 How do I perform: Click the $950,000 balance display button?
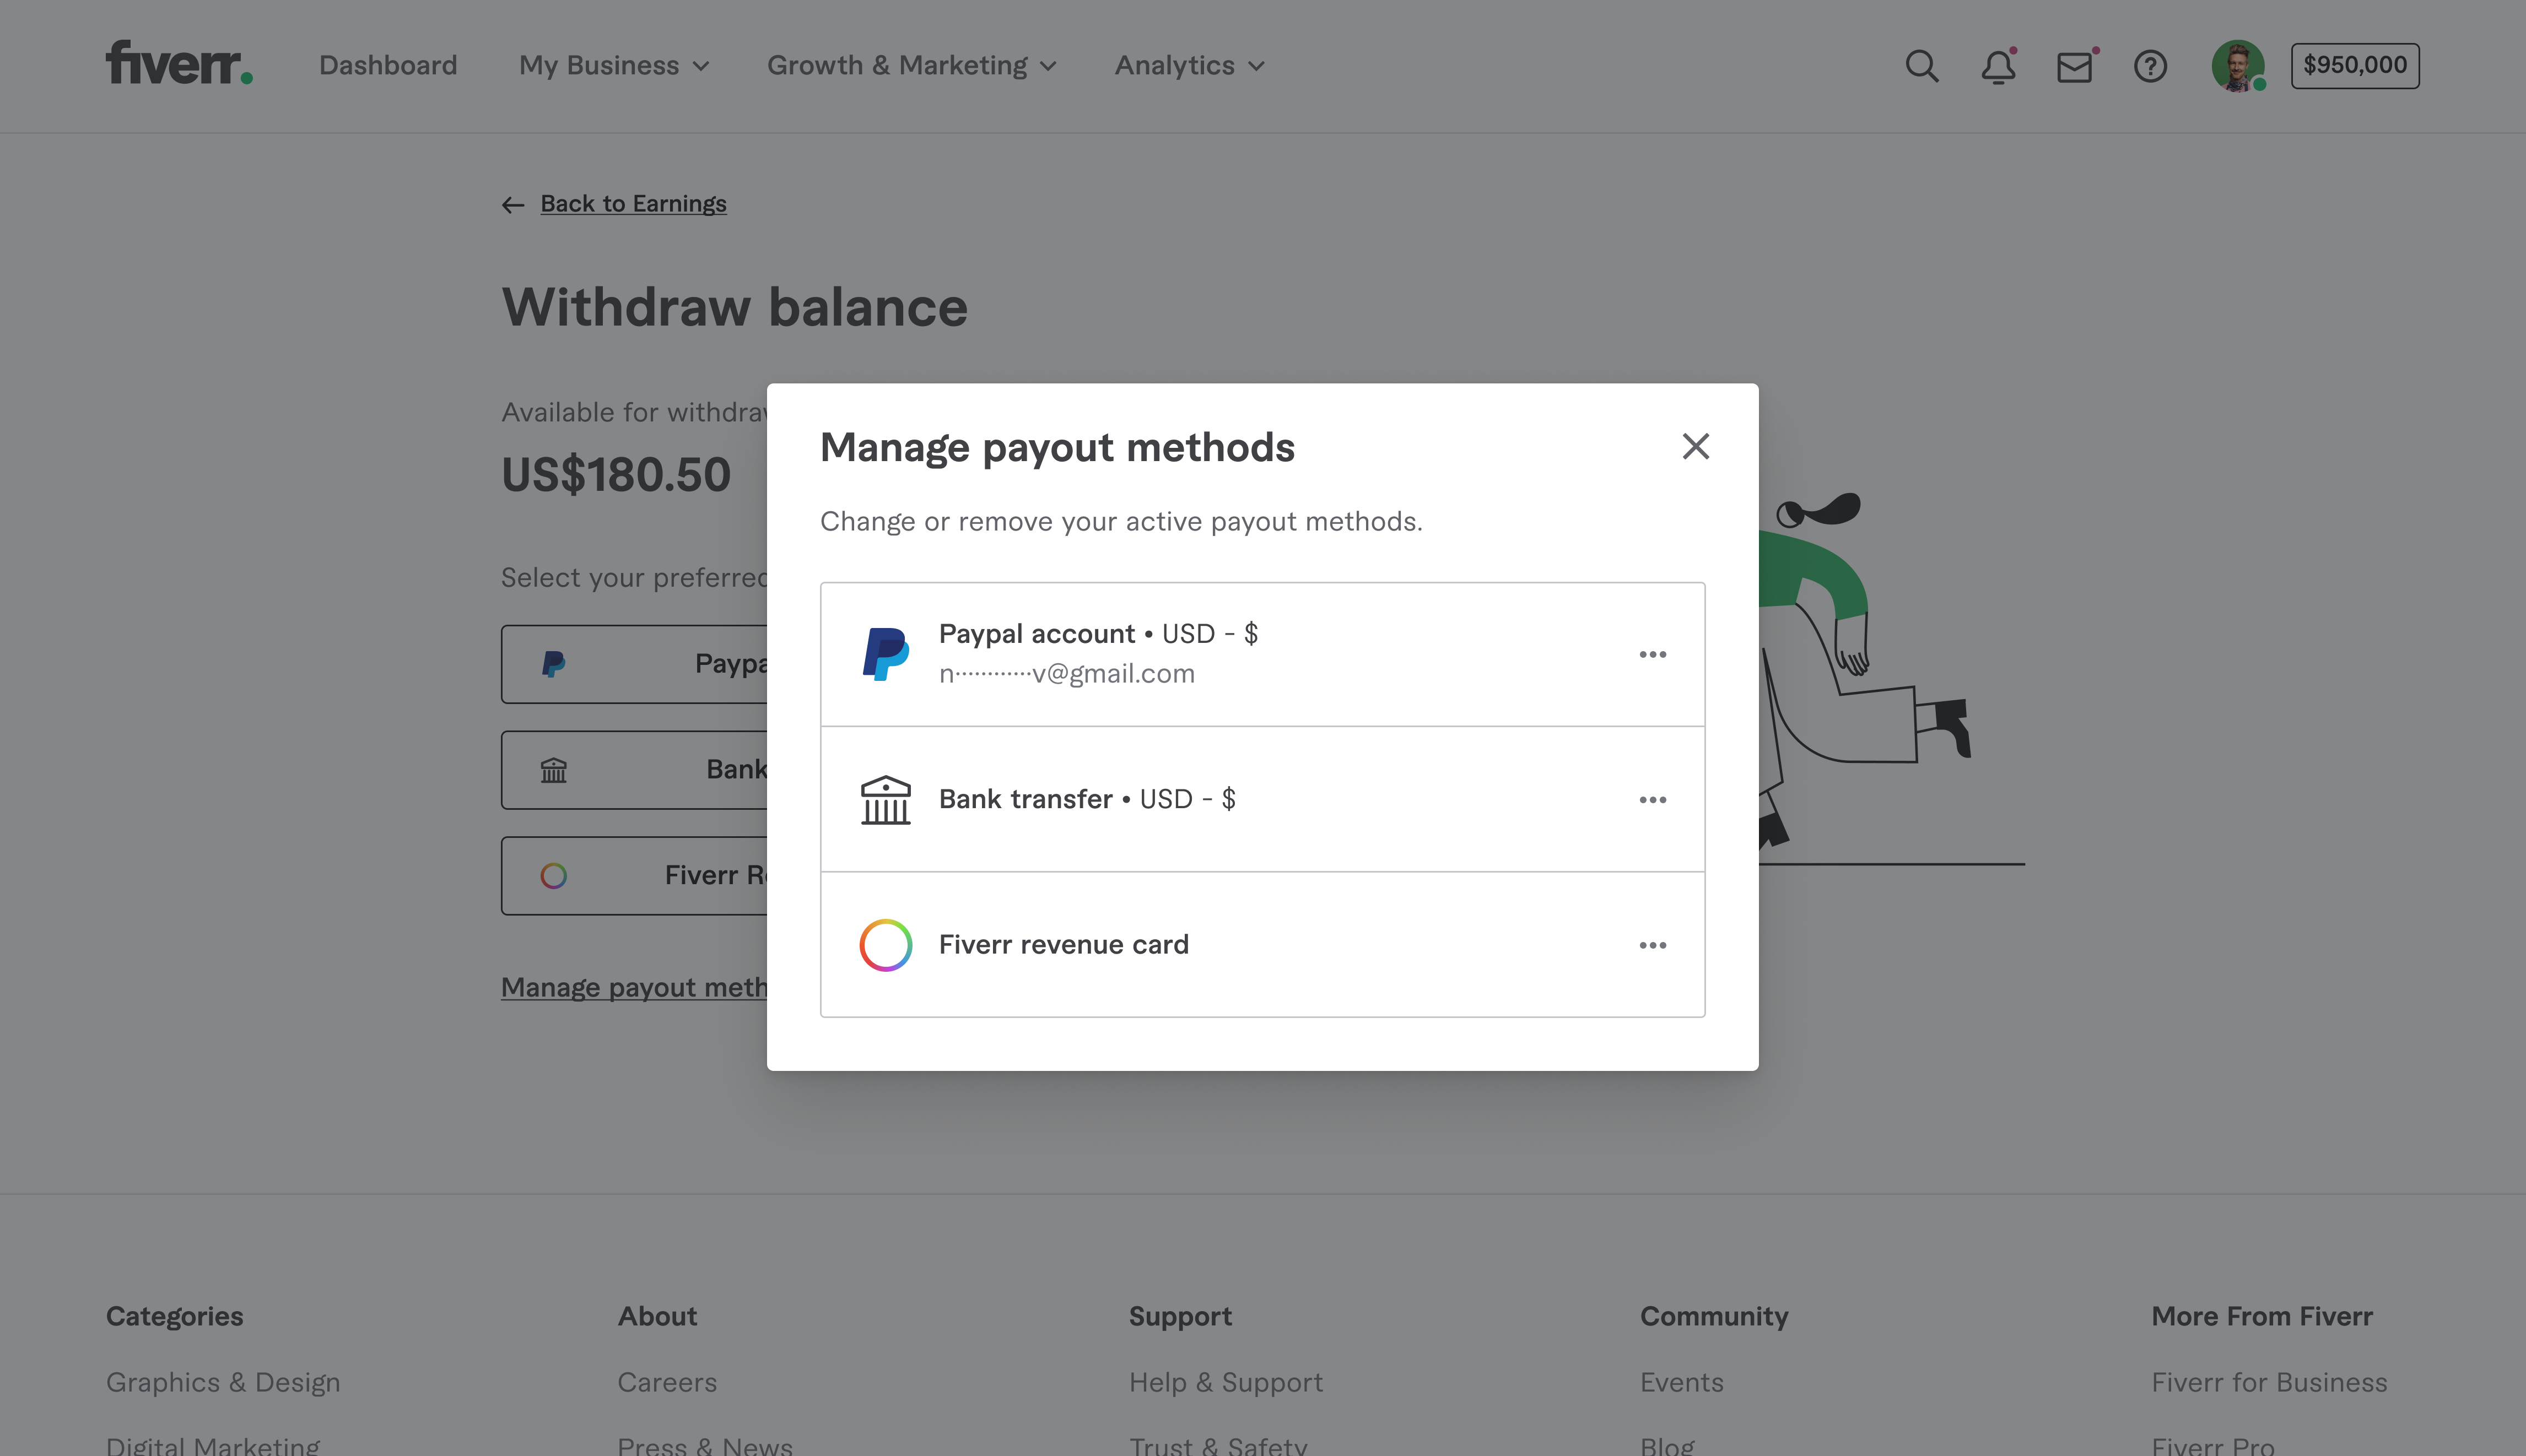pyautogui.click(x=2352, y=64)
